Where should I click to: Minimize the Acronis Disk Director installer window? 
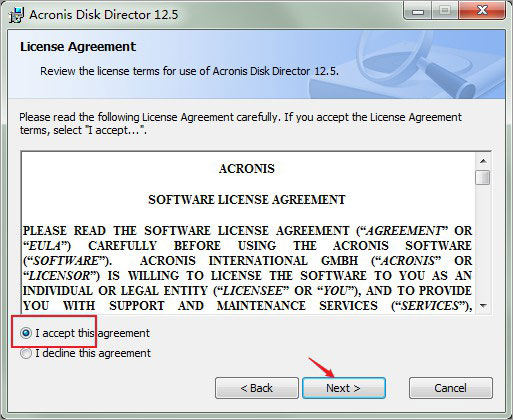[x=418, y=11]
